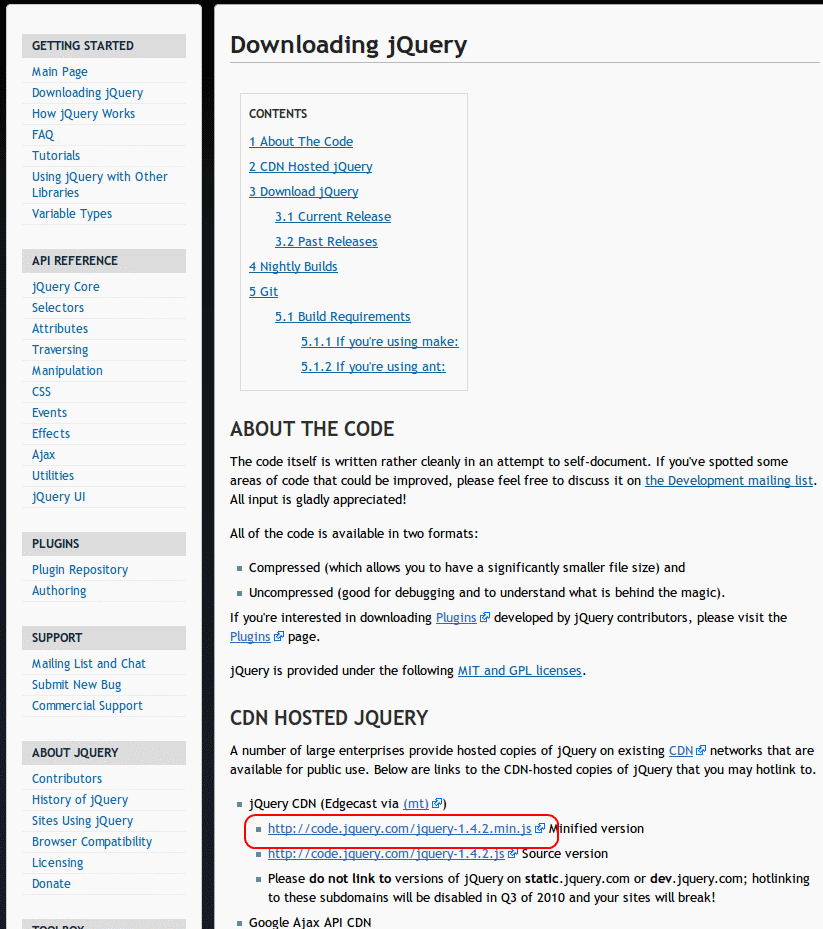This screenshot has height=929, width=823.
Task: Open the Donate link
Action: coord(51,884)
